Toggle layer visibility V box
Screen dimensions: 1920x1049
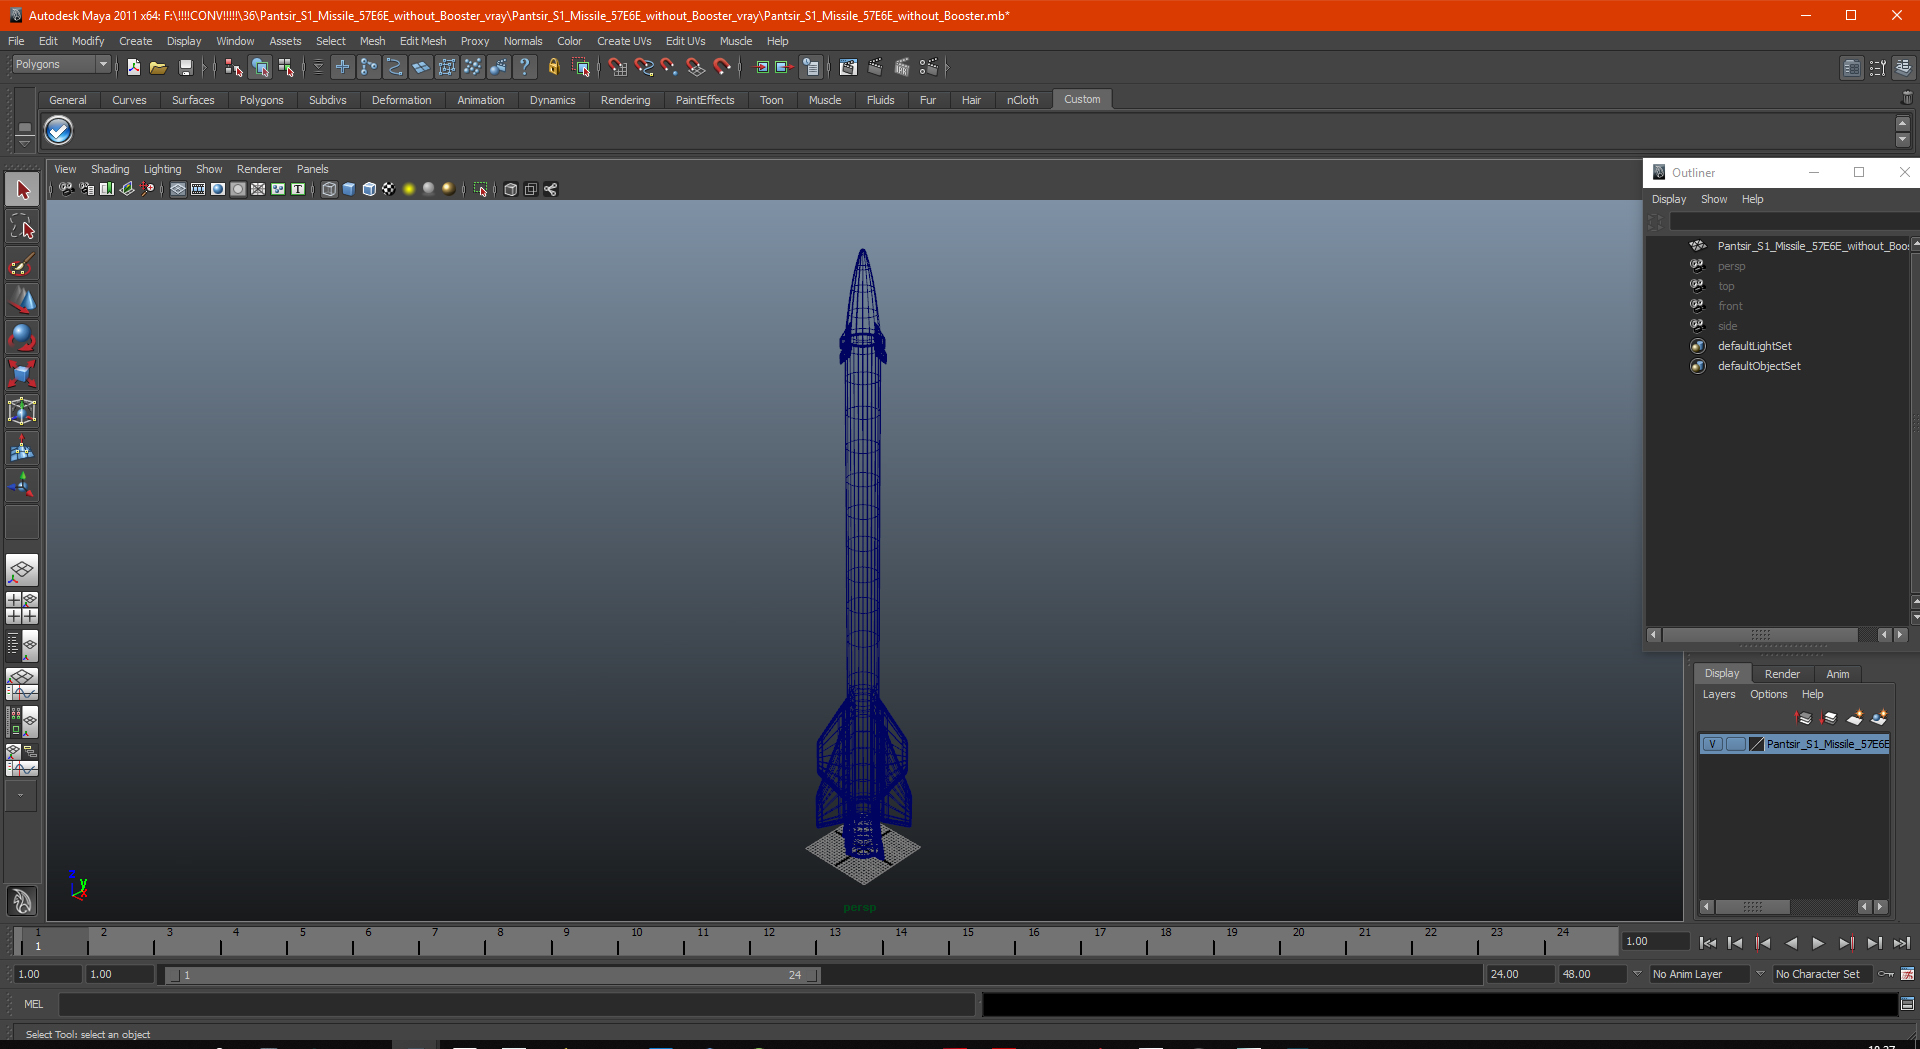click(1712, 744)
